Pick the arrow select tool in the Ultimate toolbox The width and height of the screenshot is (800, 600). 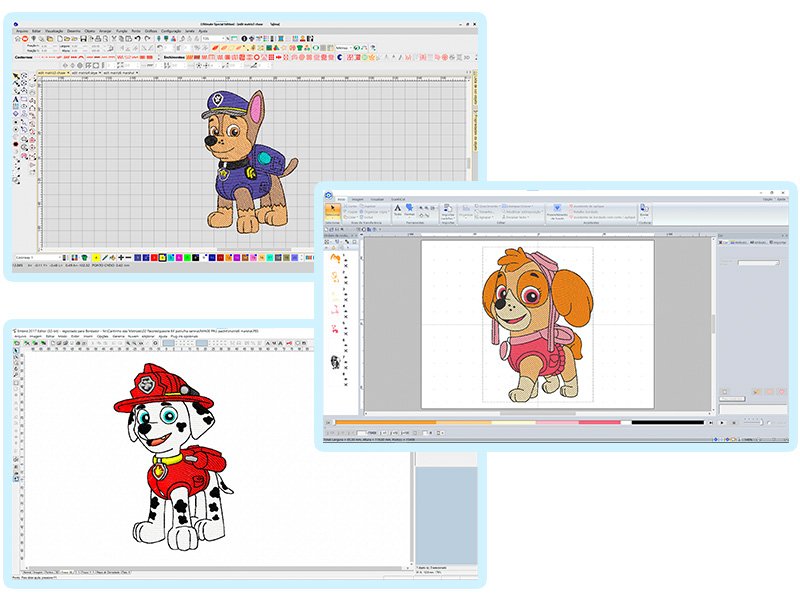16,77
